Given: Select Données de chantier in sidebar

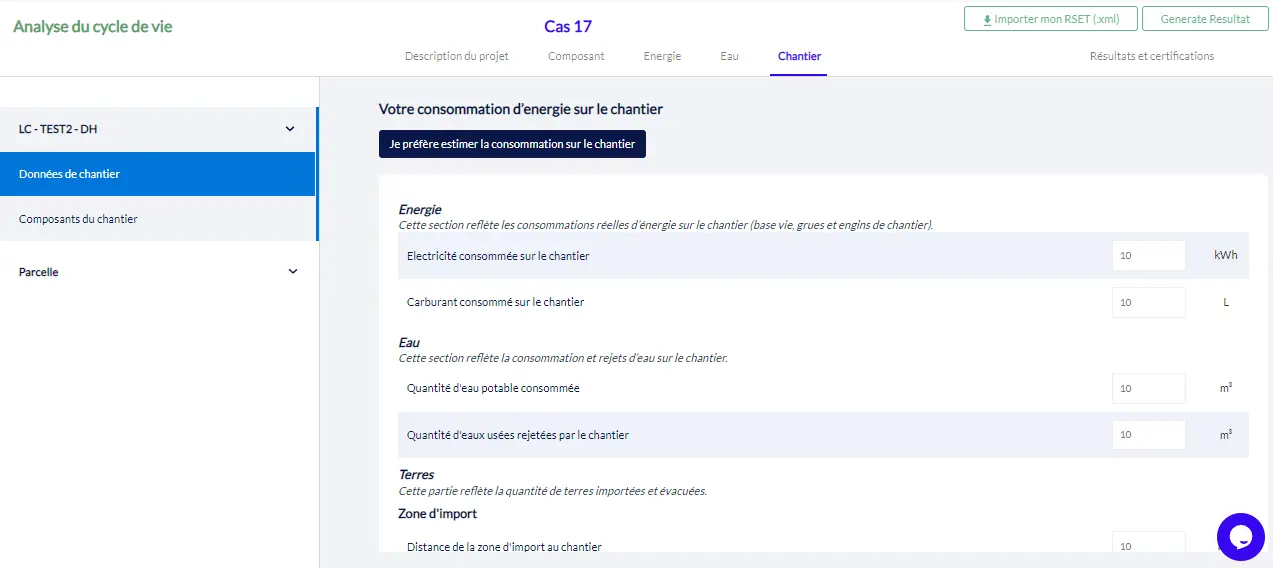Looking at the screenshot, I should (x=158, y=174).
